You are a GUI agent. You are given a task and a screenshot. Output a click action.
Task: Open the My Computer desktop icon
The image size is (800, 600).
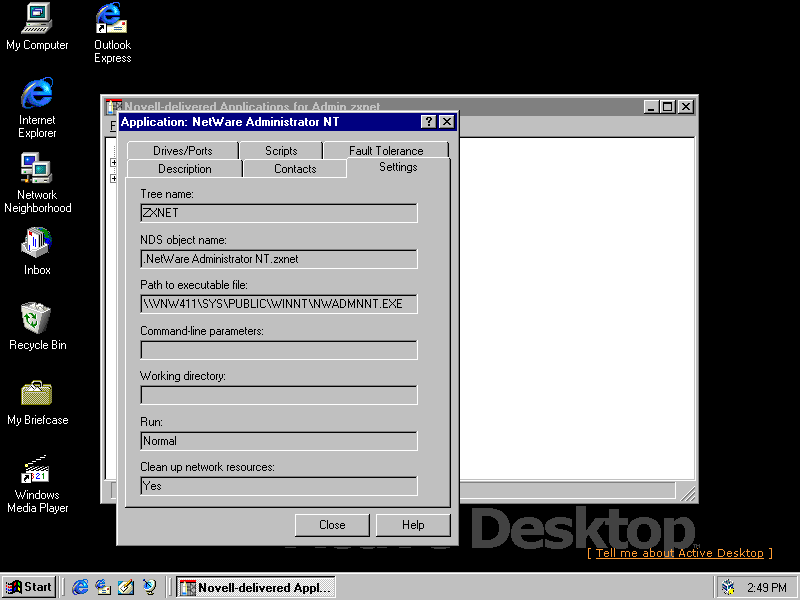pyautogui.click(x=37, y=27)
